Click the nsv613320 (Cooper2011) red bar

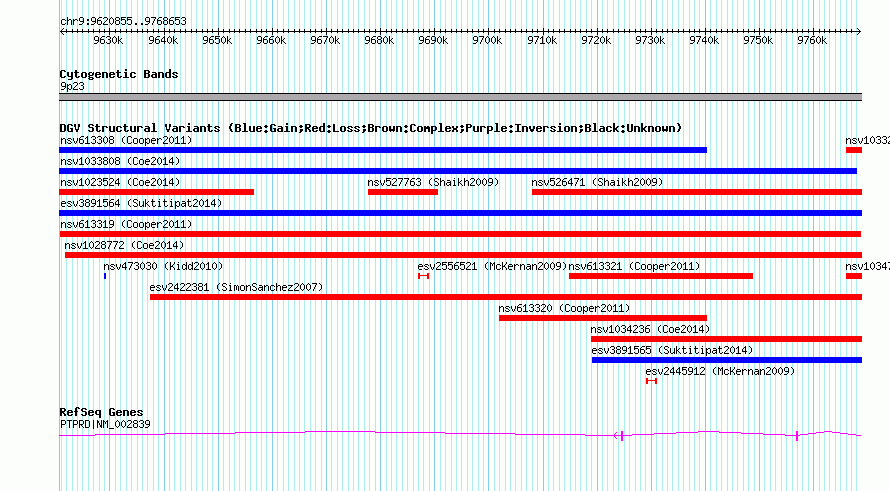click(x=603, y=318)
